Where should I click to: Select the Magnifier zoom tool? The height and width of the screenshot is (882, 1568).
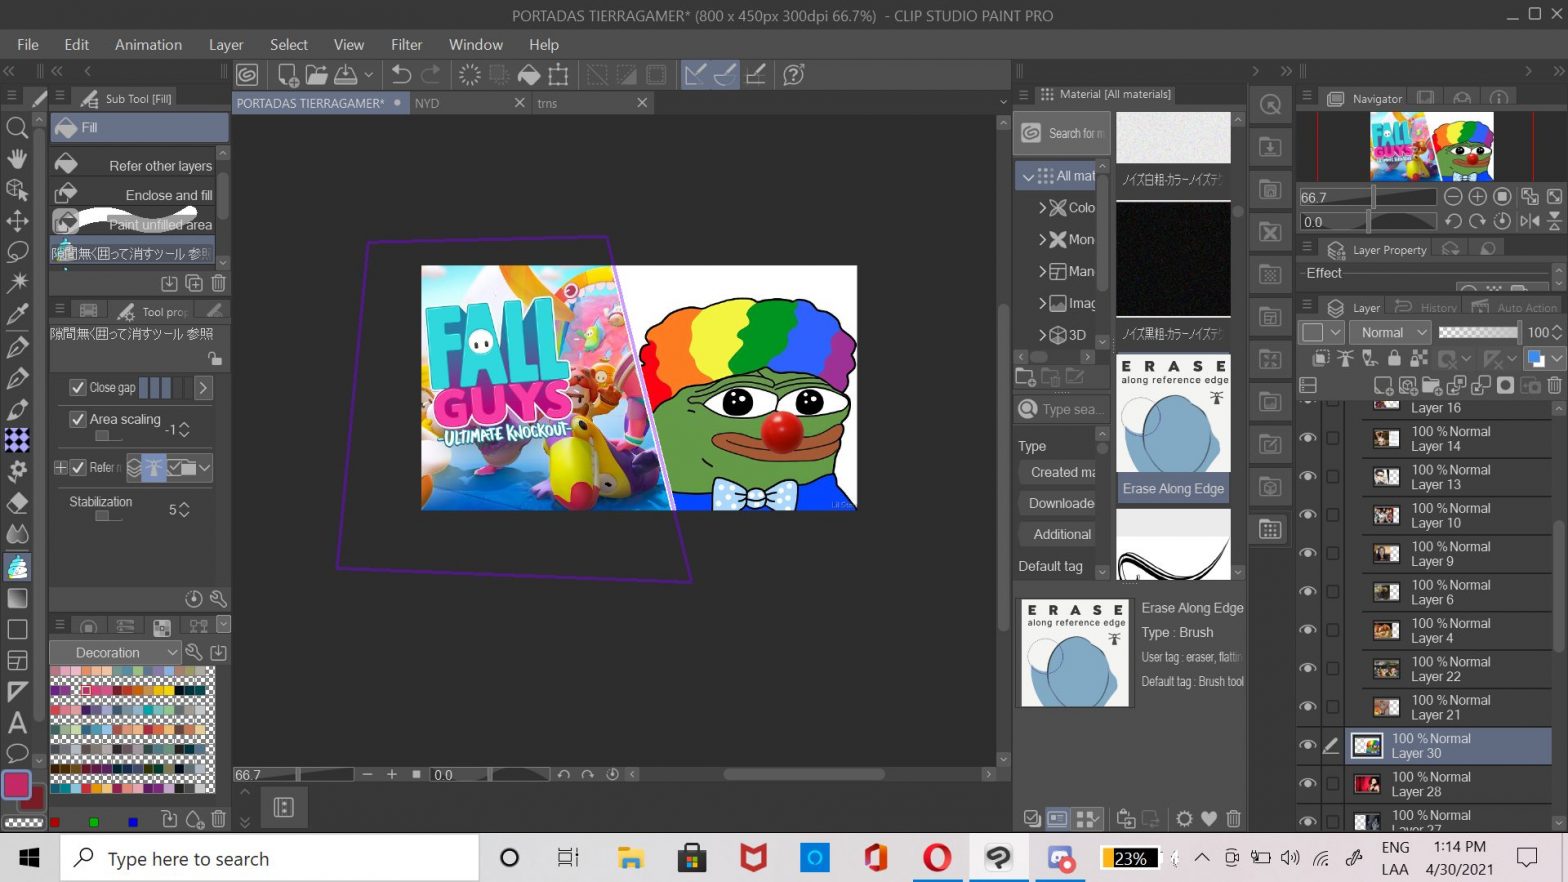(x=17, y=127)
